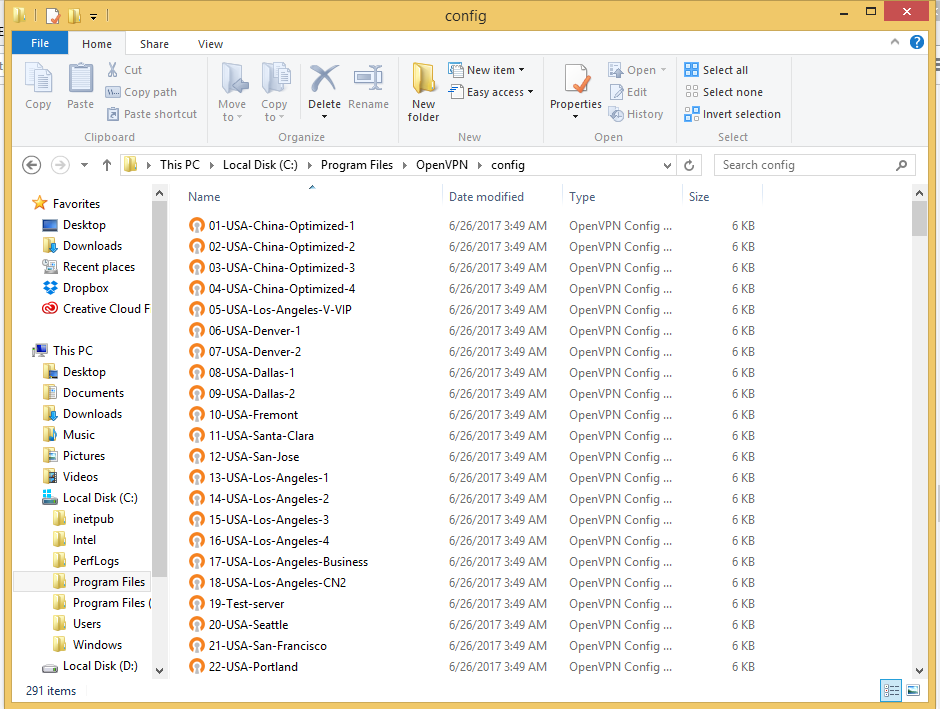Switch to the Home ribbon tab

pos(97,44)
